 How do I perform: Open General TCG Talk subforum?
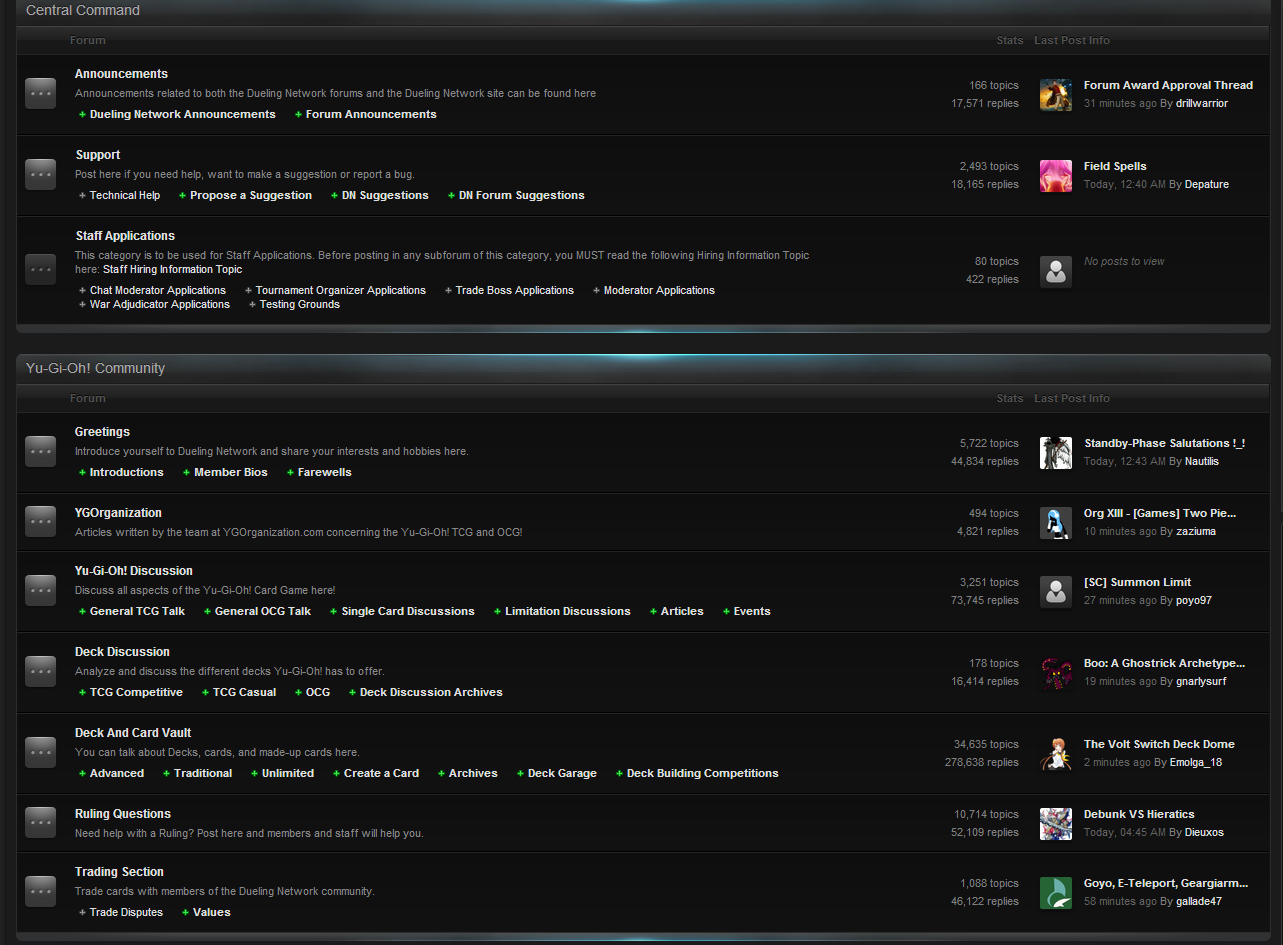138,611
